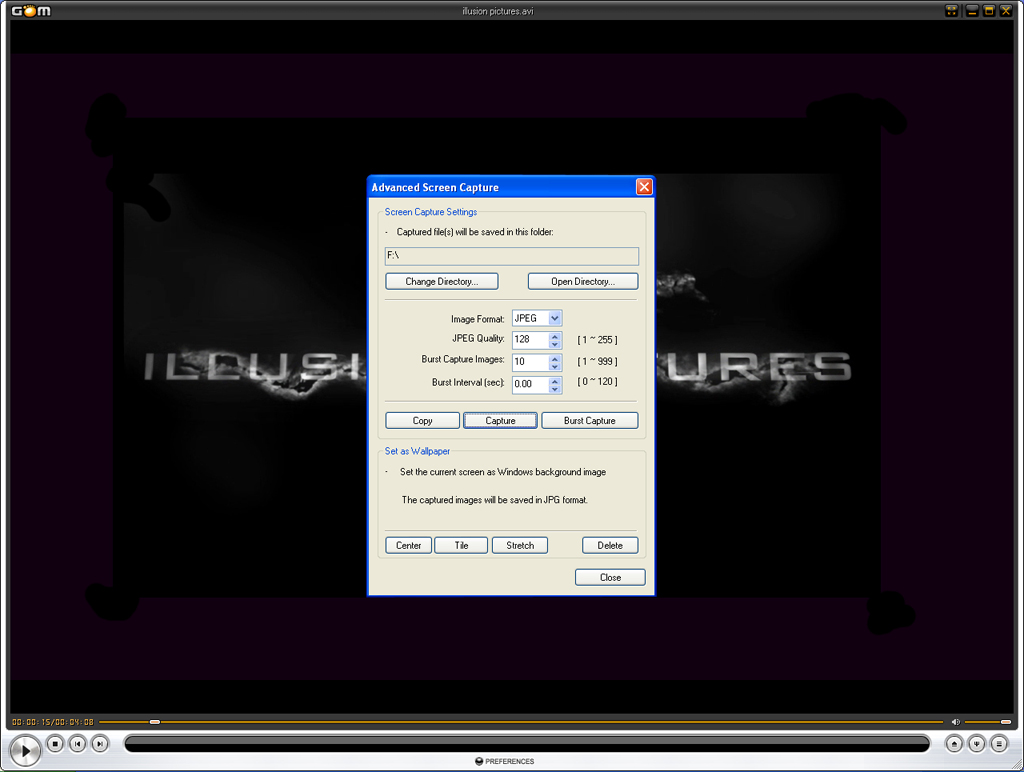Open the PREFERENCES link at the bottom

click(x=505, y=762)
